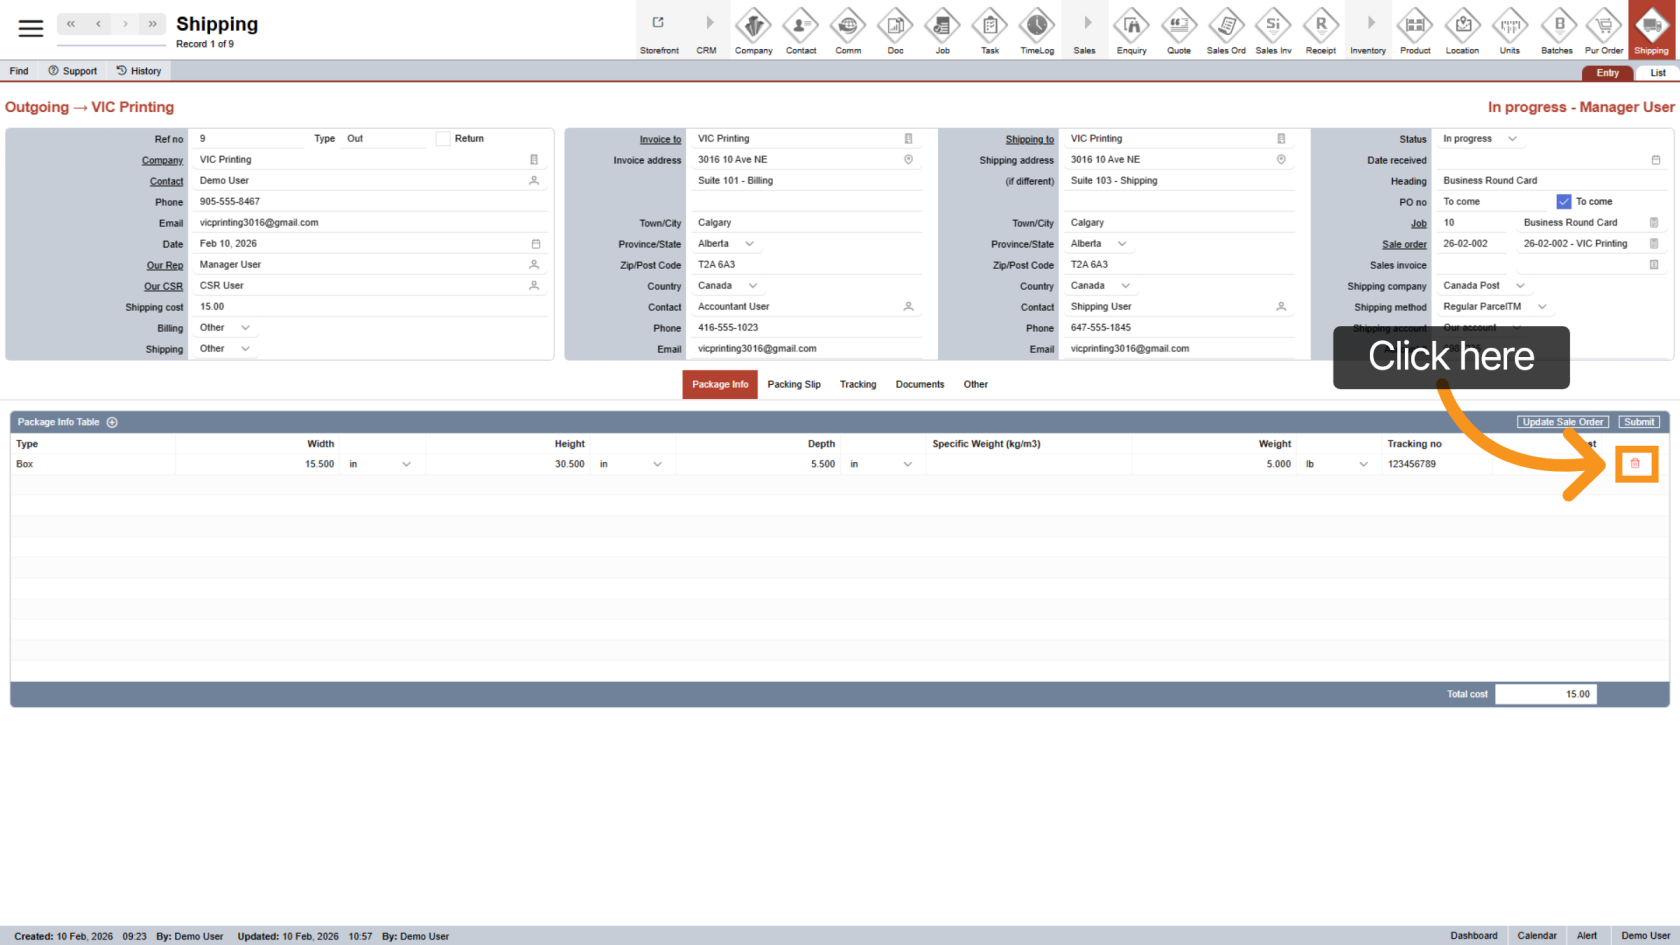Click the Shipping cost input field
1680x945 pixels.
pyautogui.click(x=370, y=307)
